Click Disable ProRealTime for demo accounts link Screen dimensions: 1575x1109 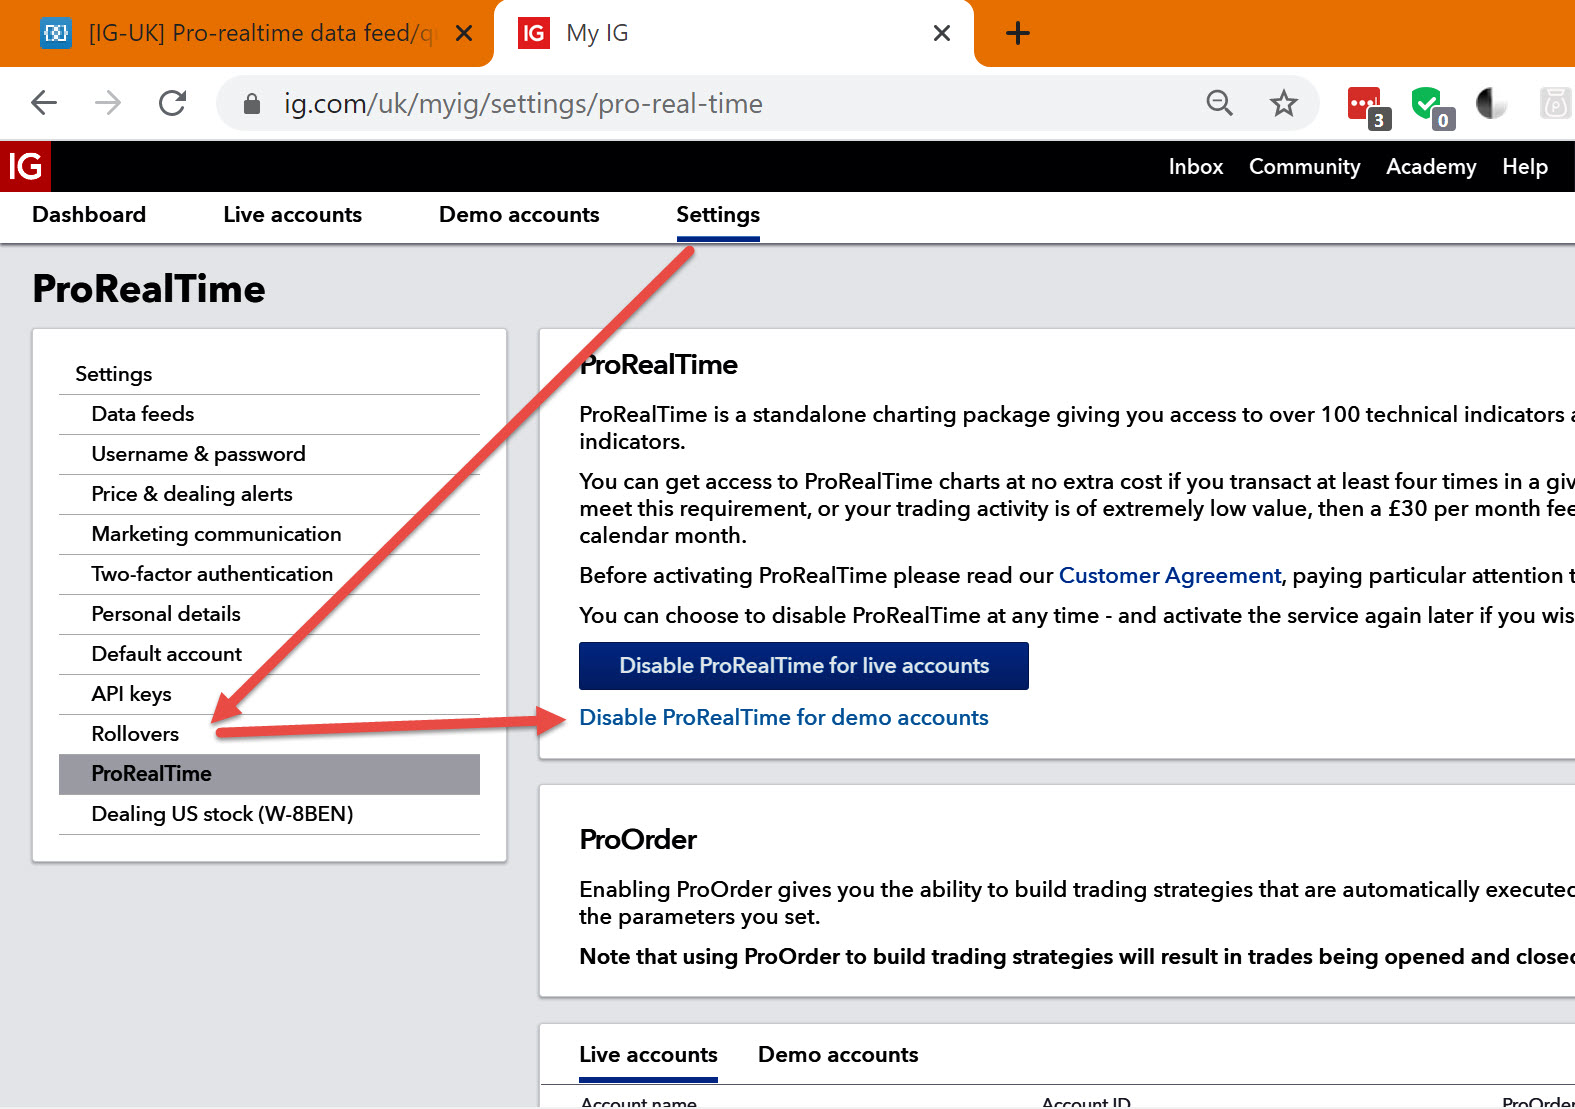(x=784, y=717)
